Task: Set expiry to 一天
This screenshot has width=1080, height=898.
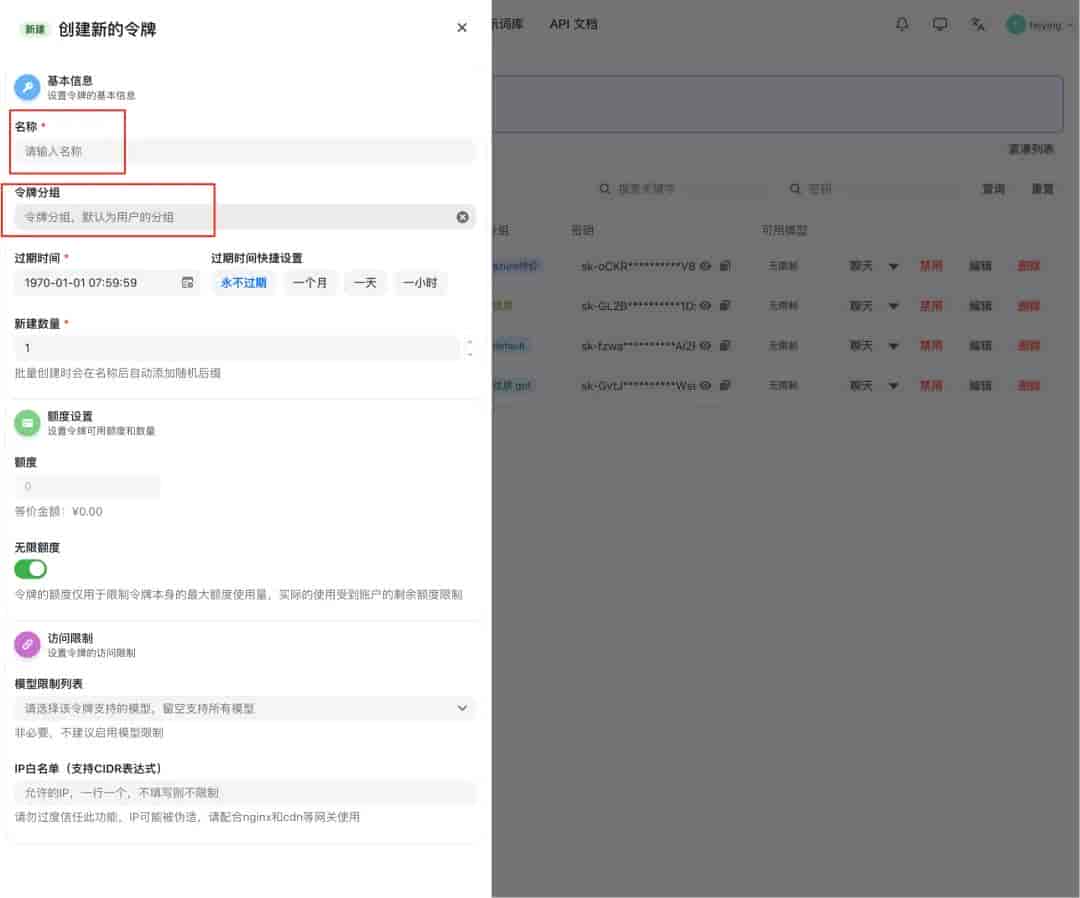Action: [365, 282]
